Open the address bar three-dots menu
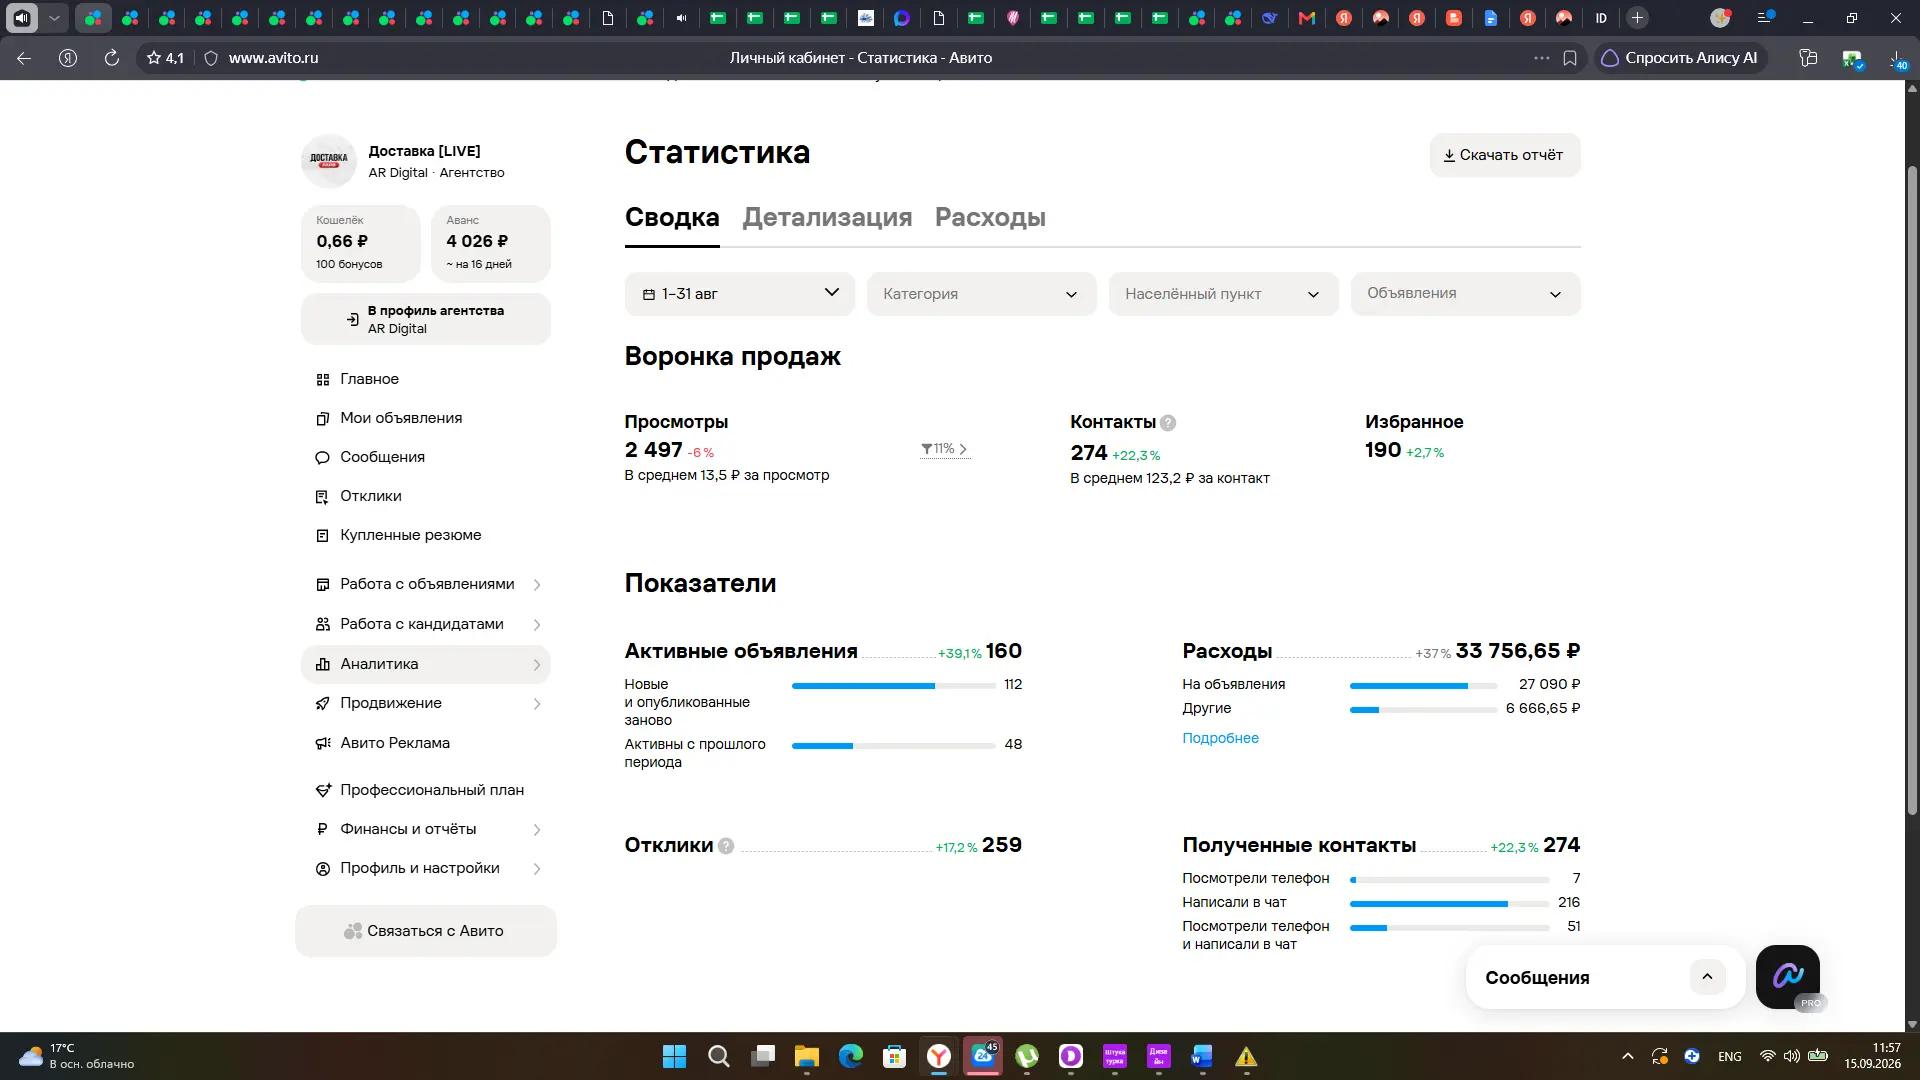Viewport: 1920px width, 1080px height. click(1541, 58)
